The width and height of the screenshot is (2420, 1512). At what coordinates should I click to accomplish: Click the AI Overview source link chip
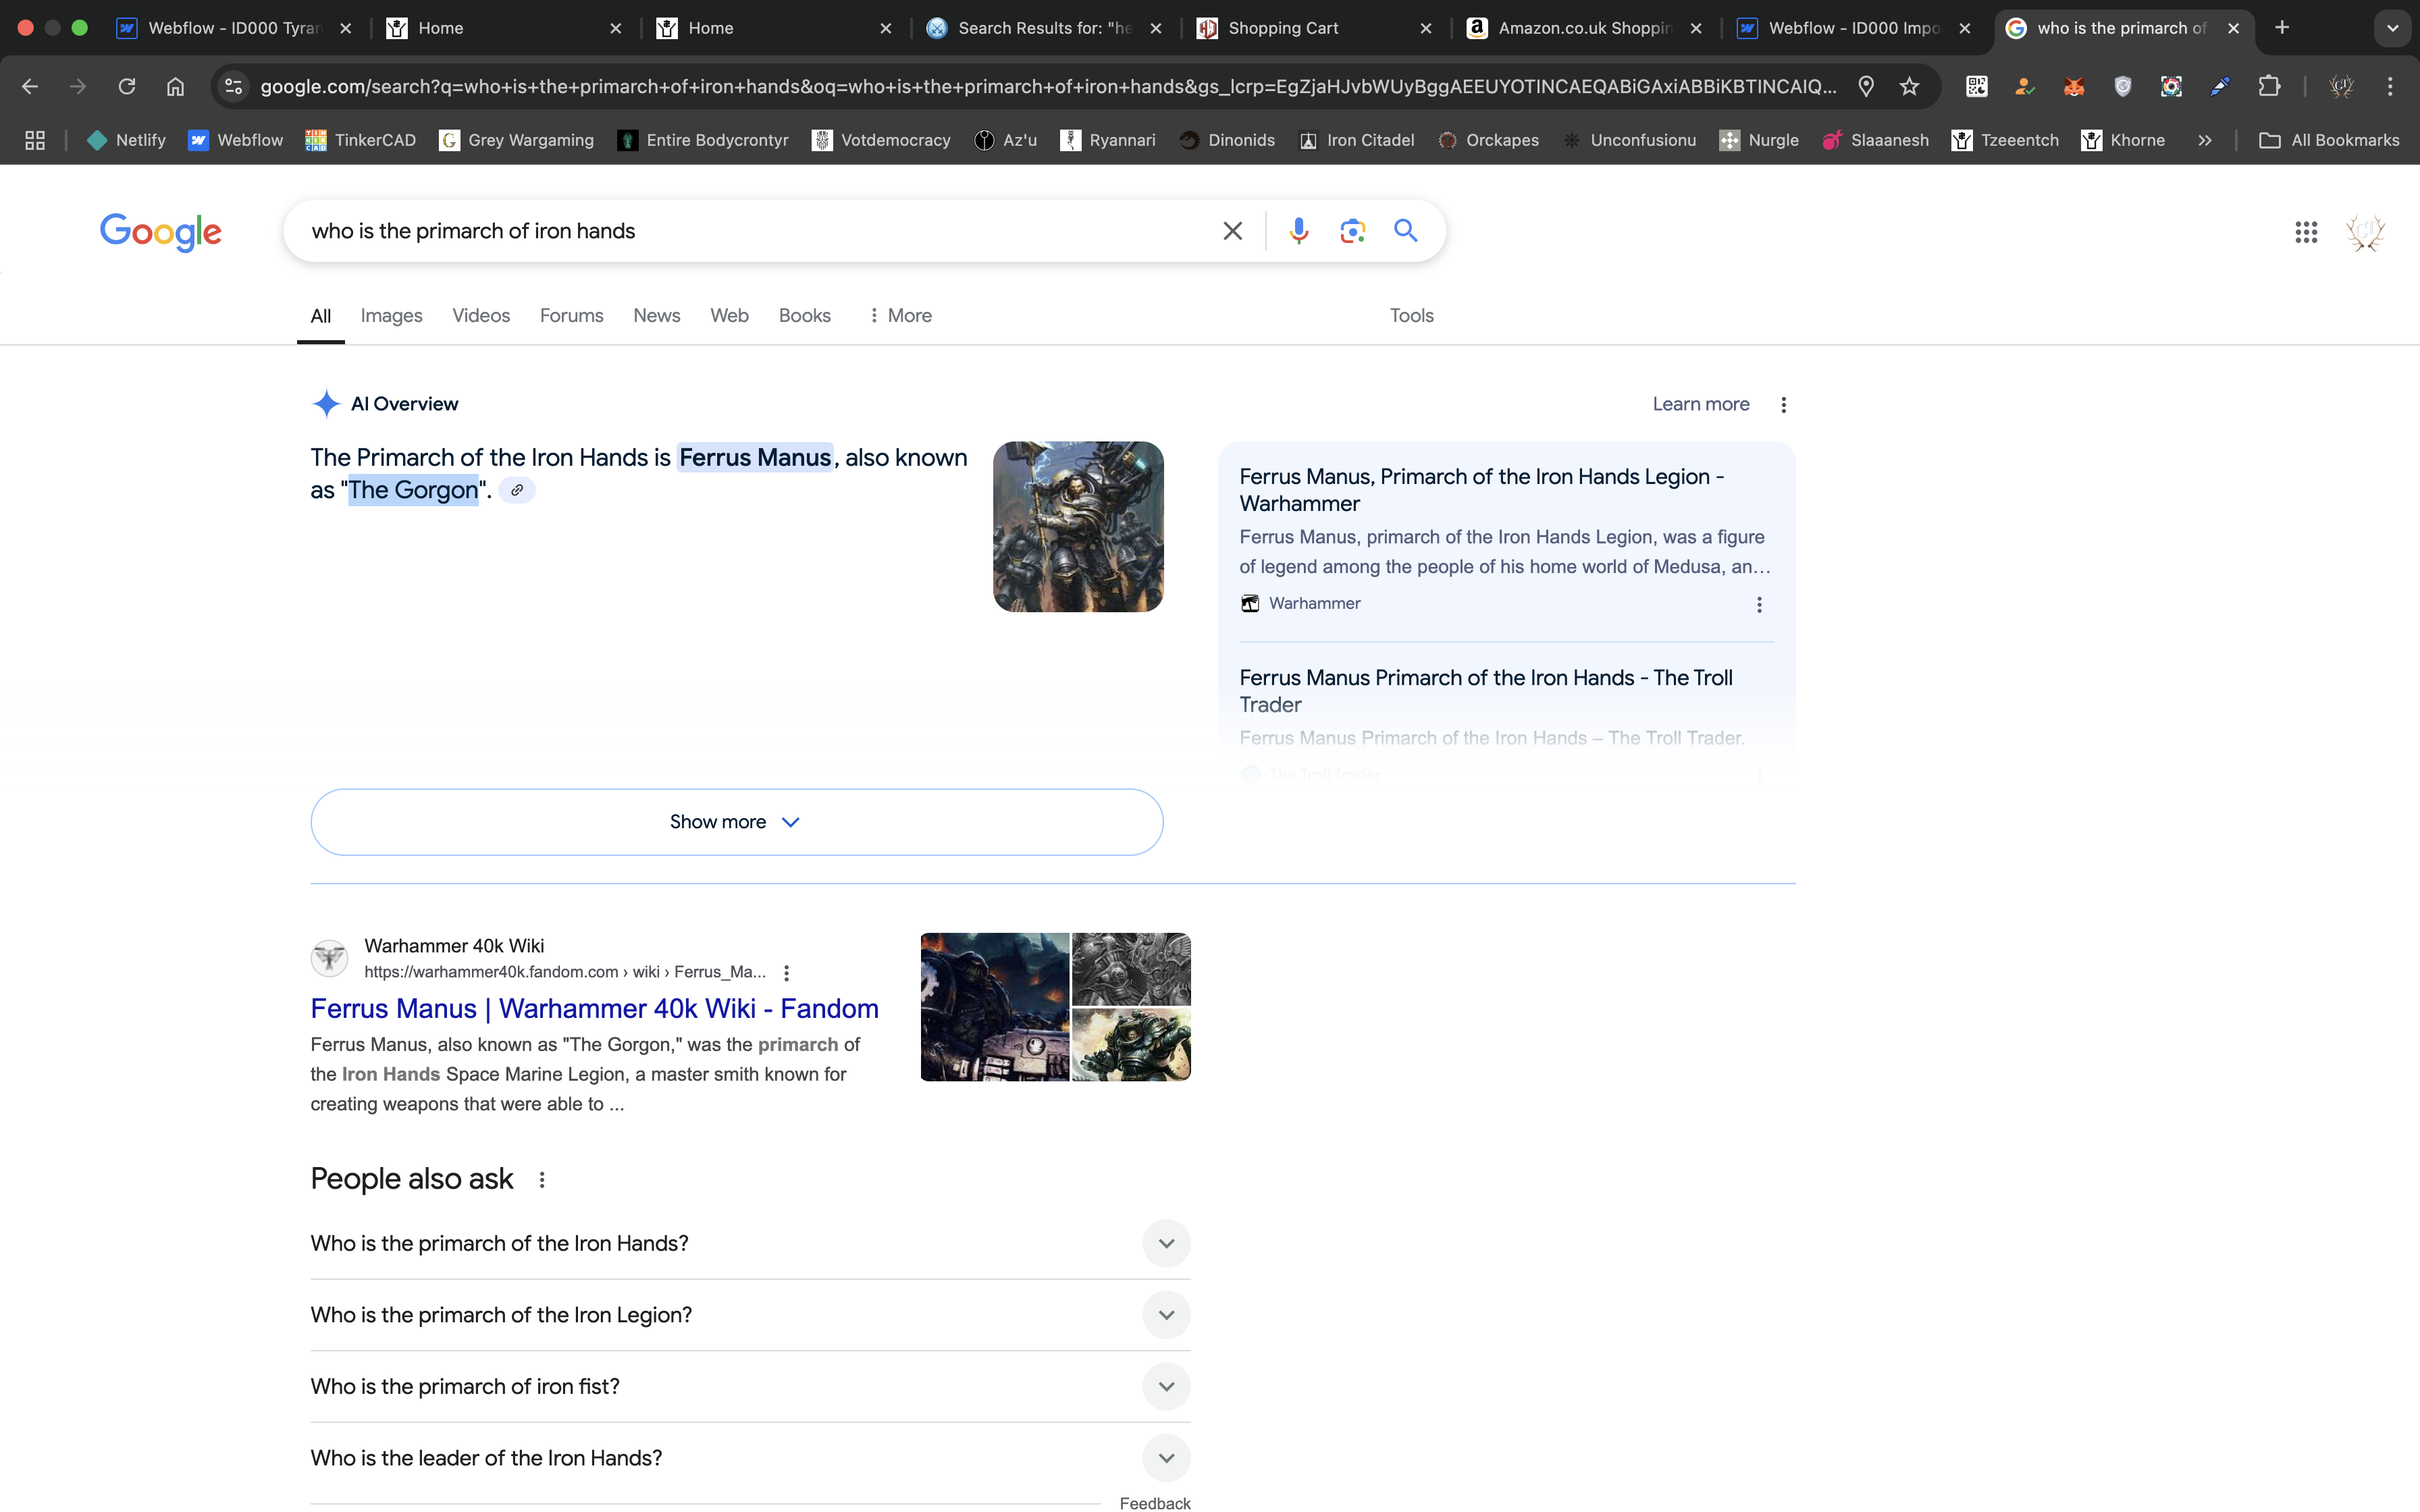pos(517,490)
